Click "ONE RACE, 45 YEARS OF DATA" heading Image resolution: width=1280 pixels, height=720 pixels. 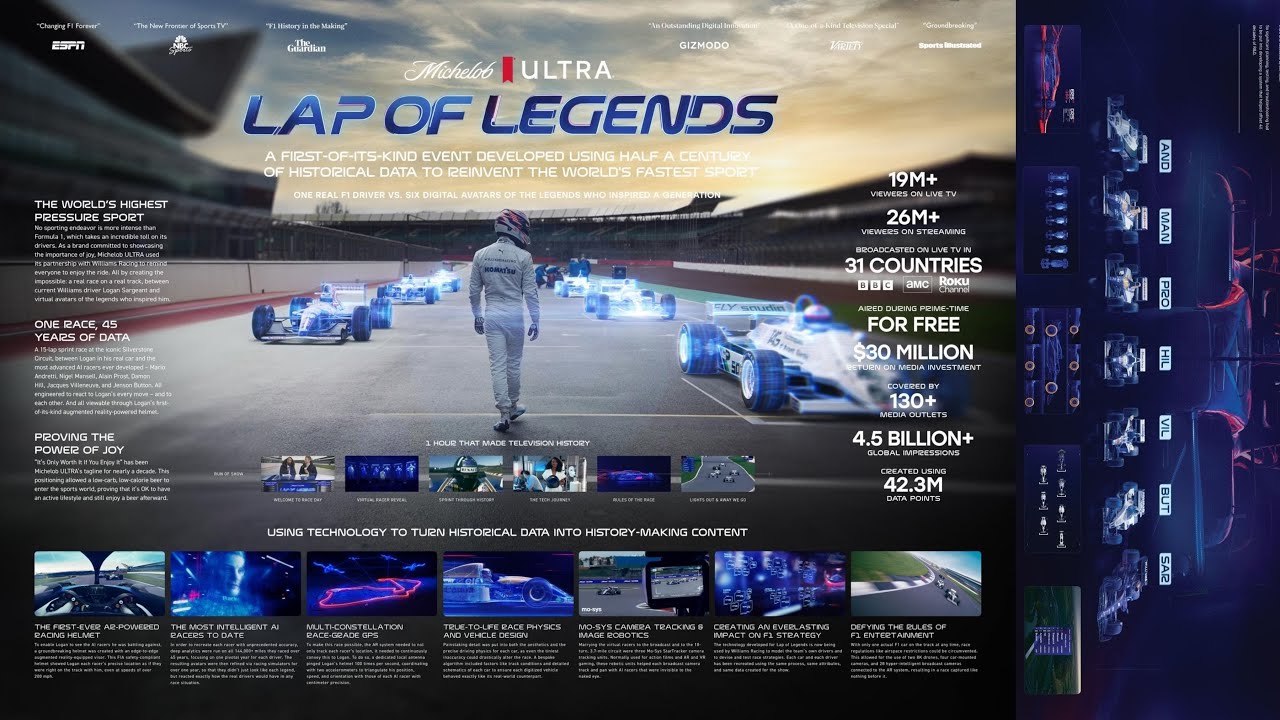82,331
